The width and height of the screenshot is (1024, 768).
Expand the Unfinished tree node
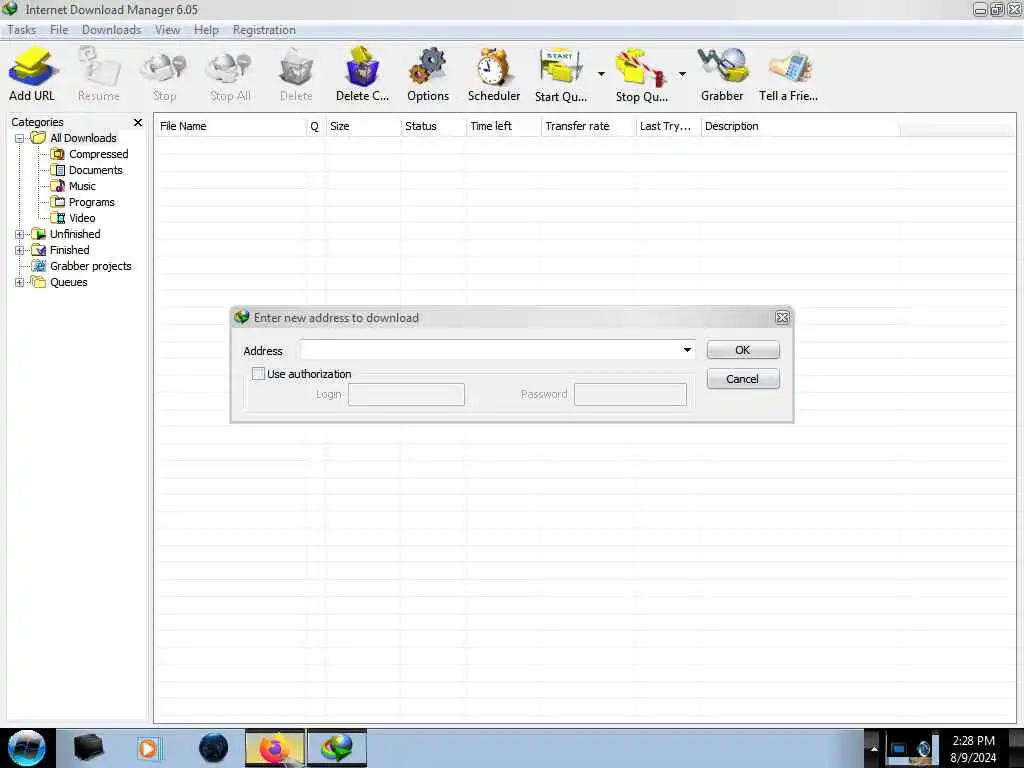pyautogui.click(x=20, y=234)
